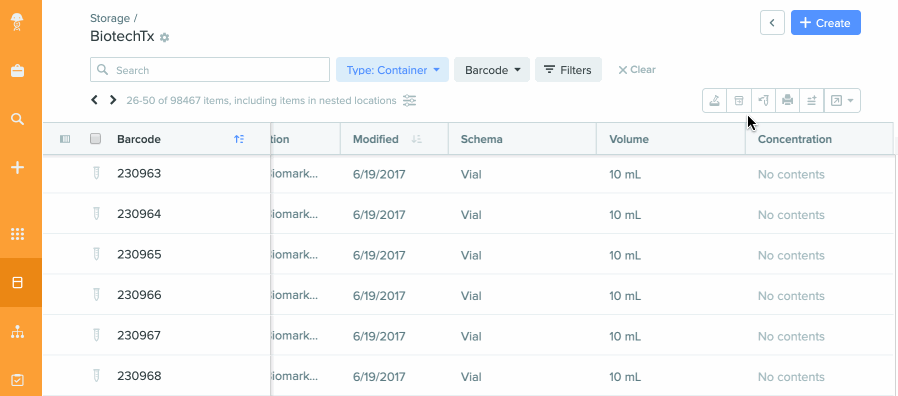Click 10 mL volume in row 230967

pyautogui.click(x=625, y=336)
